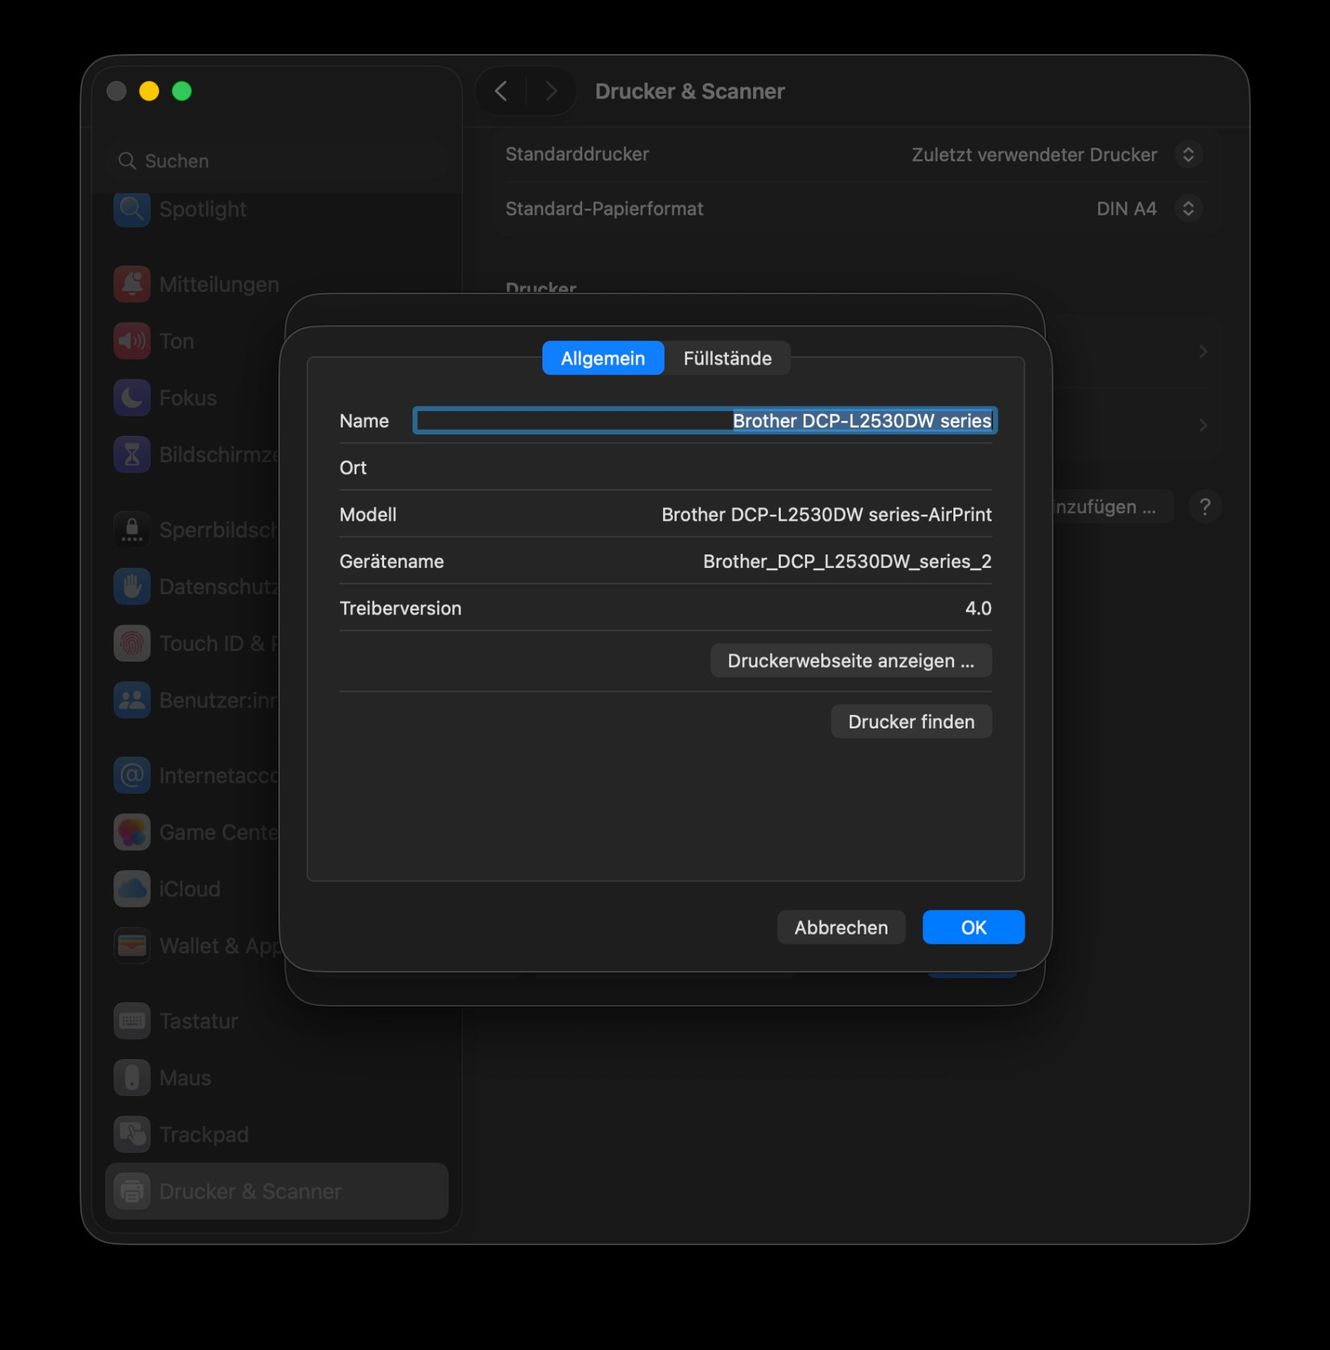Image resolution: width=1330 pixels, height=1350 pixels.
Task: Click the Internetaccounts @ icon
Action: (x=132, y=776)
